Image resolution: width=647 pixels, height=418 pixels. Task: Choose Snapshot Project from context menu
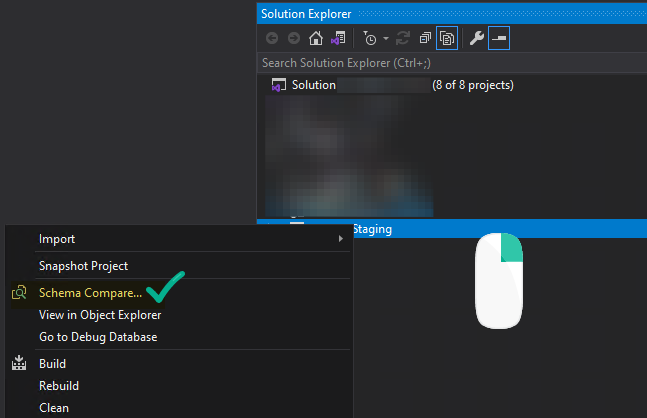point(179,266)
